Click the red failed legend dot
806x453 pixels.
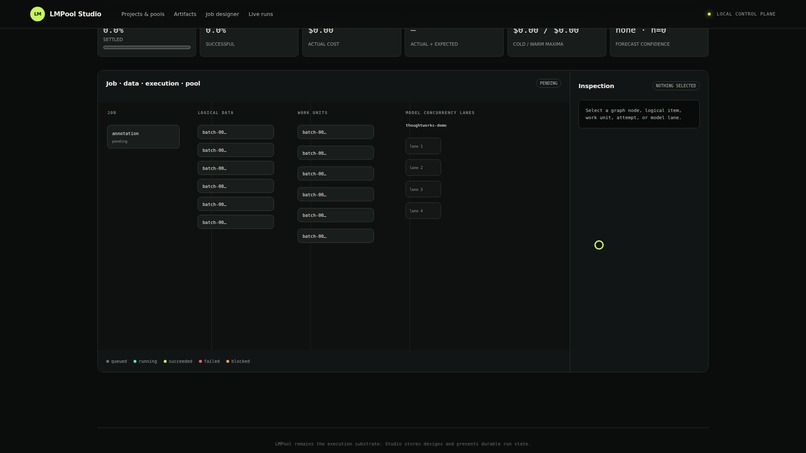pyautogui.click(x=200, y=361)
